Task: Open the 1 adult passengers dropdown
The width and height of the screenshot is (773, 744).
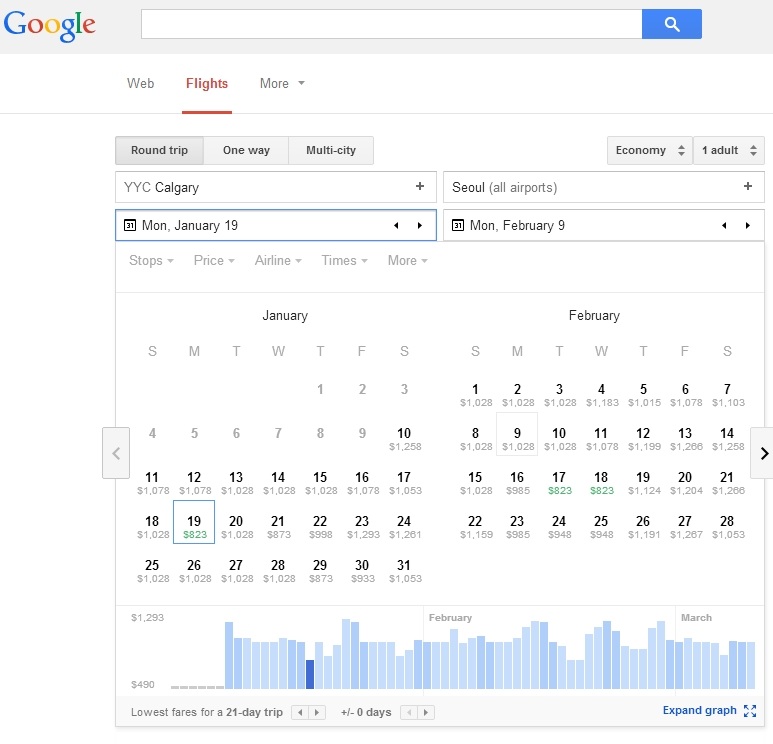Action: (728, 151)
